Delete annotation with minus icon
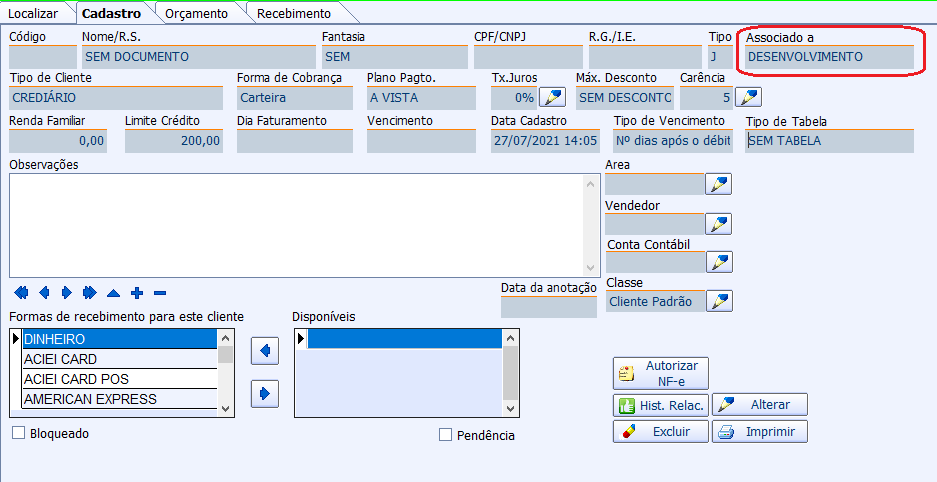The image size is (937, 482). point(160,293)
